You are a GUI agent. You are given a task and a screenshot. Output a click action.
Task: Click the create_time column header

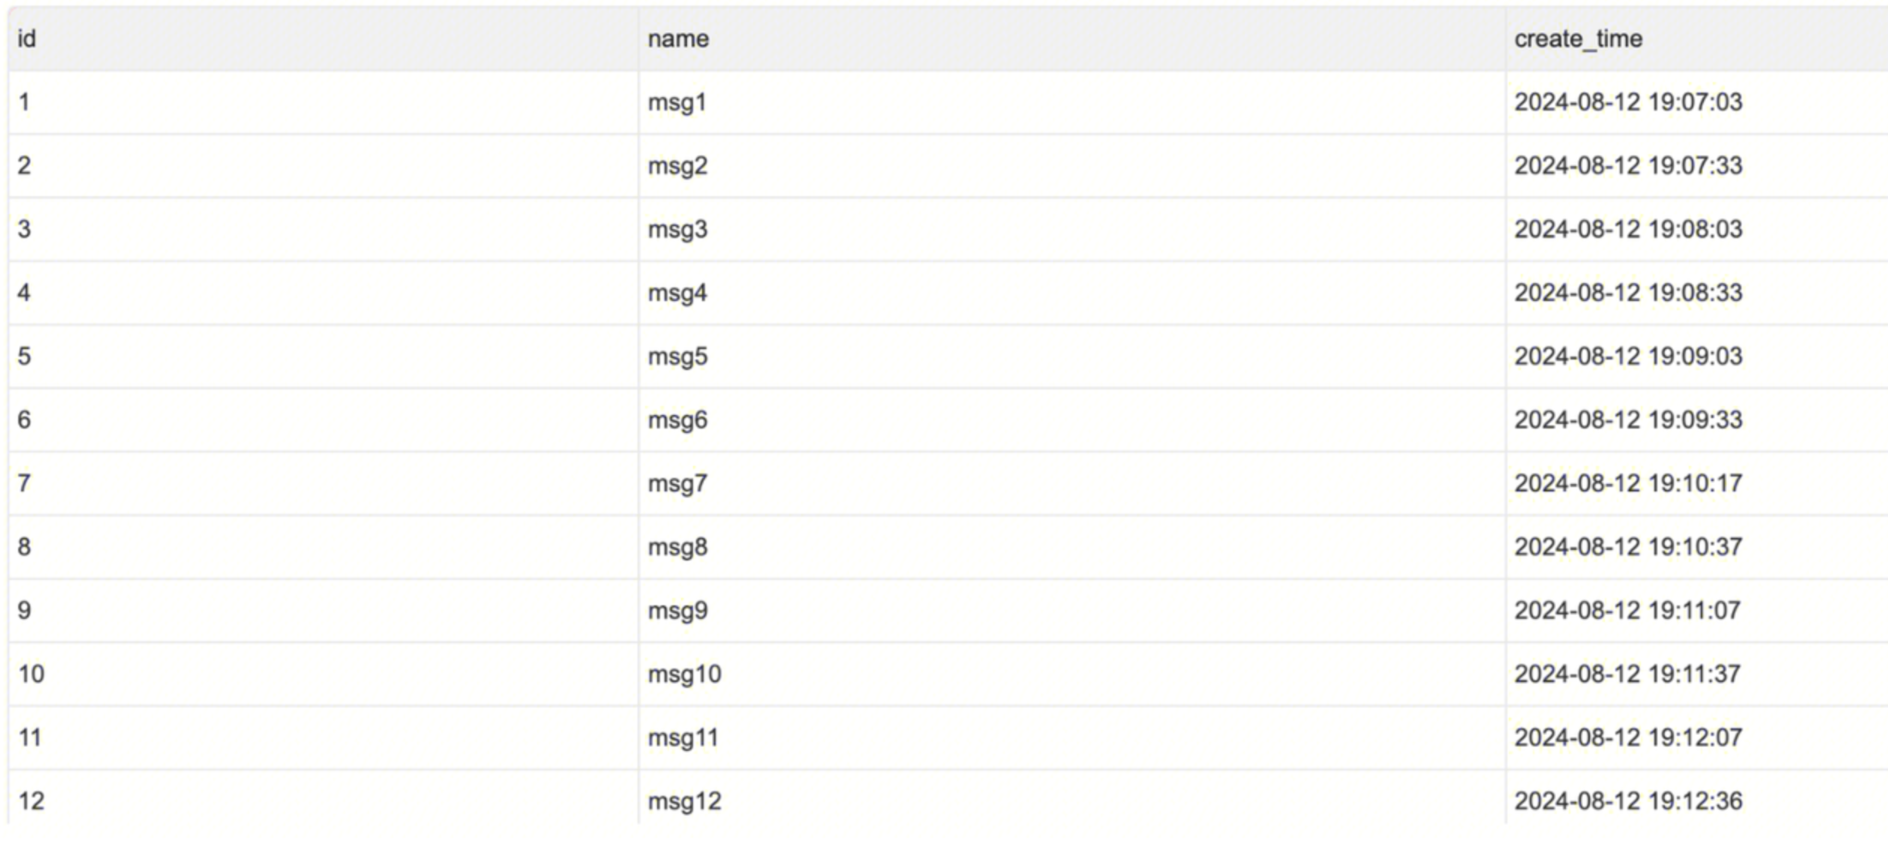click(1578, 39)
